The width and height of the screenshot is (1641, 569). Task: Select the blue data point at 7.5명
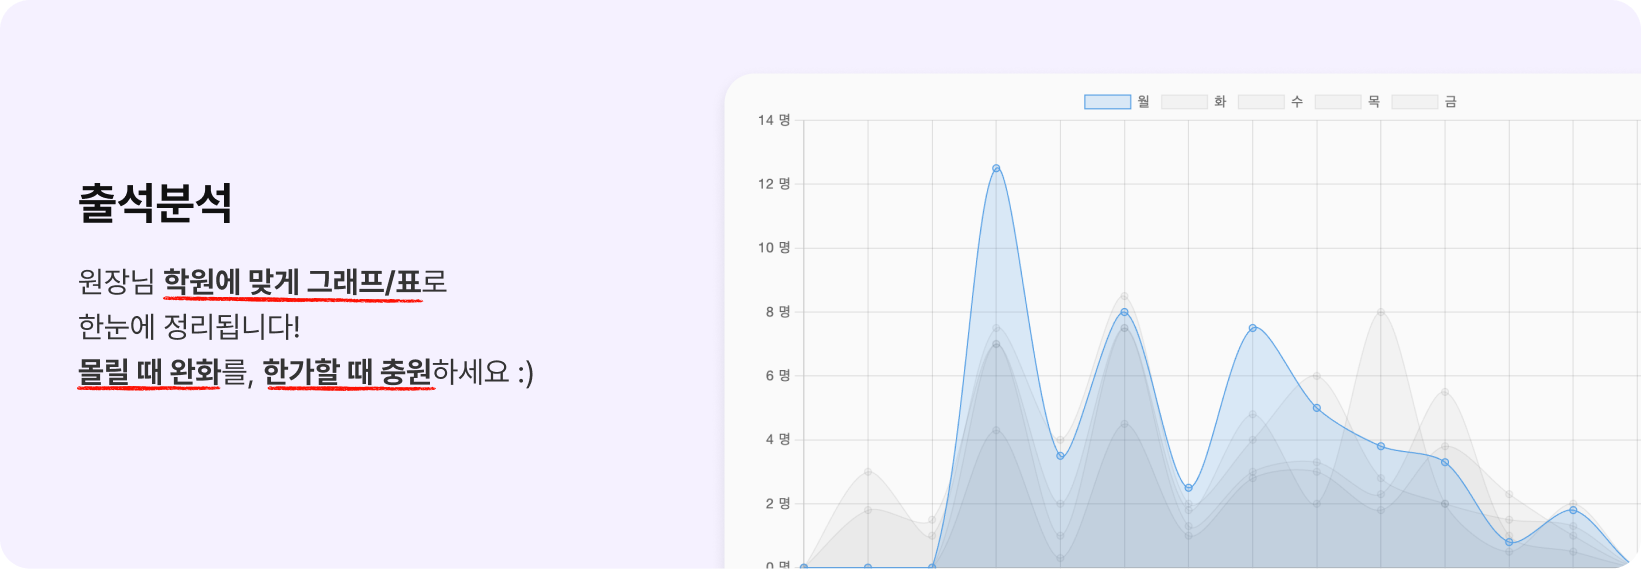coord(1253,328)
